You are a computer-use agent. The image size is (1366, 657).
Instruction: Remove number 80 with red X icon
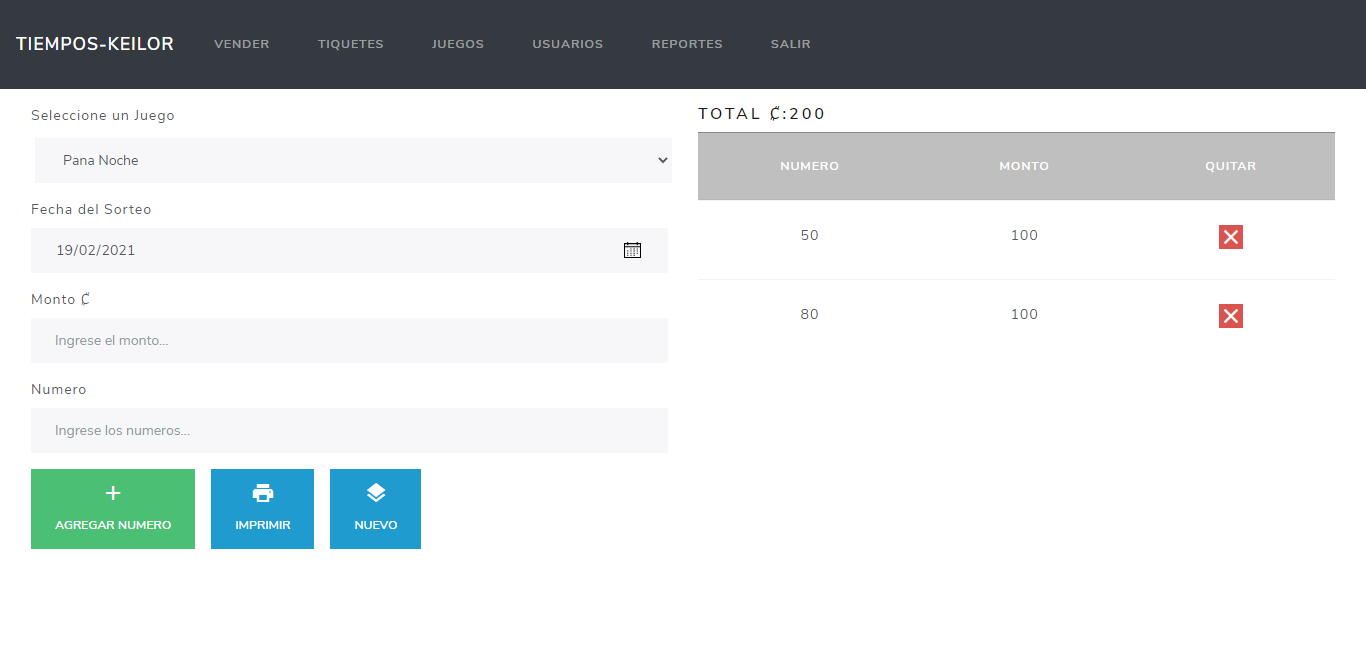click(1230, 316)
